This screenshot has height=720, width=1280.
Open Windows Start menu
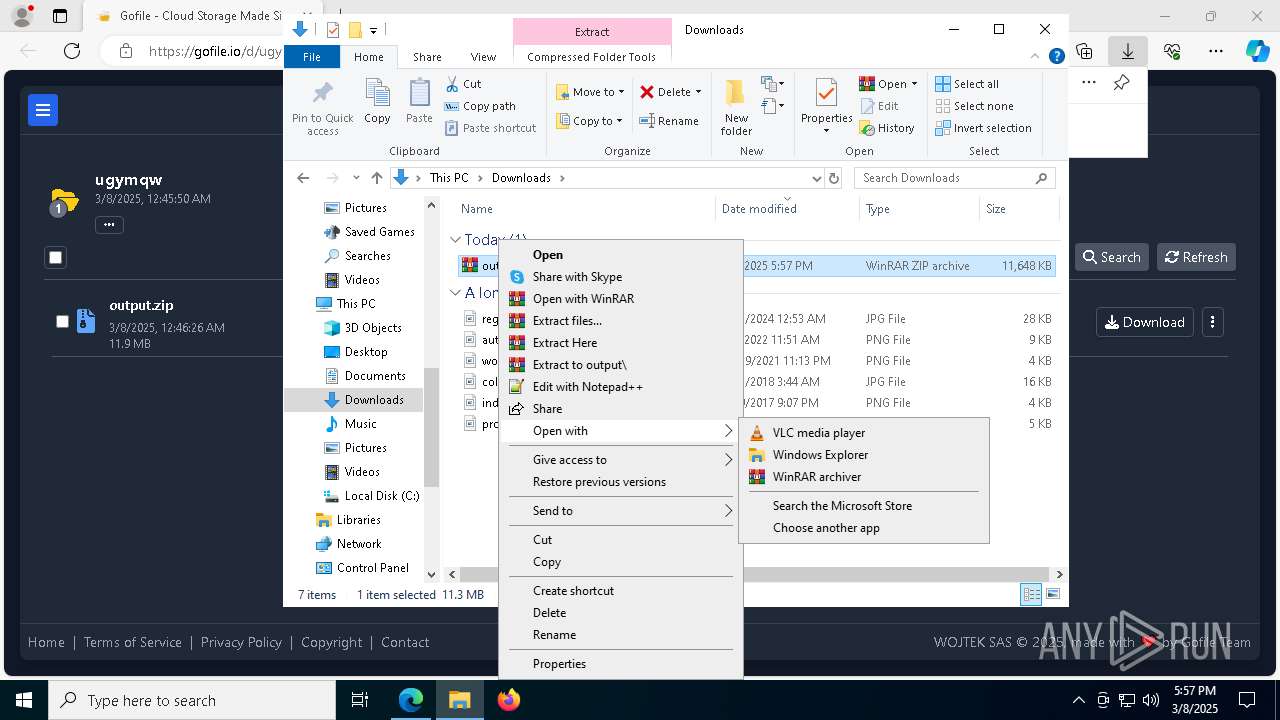click(24, 700)
